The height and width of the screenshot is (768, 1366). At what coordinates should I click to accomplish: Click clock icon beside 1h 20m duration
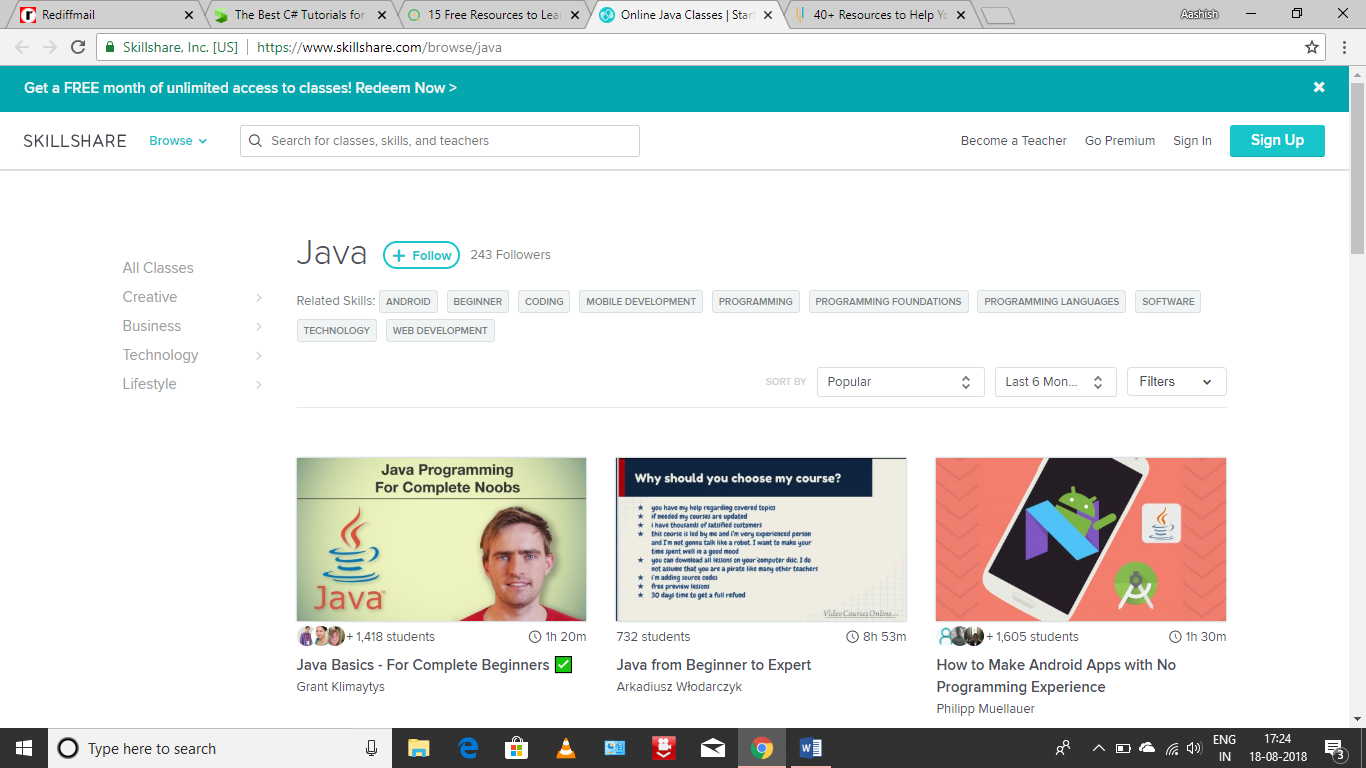click(x=534, y=637)
